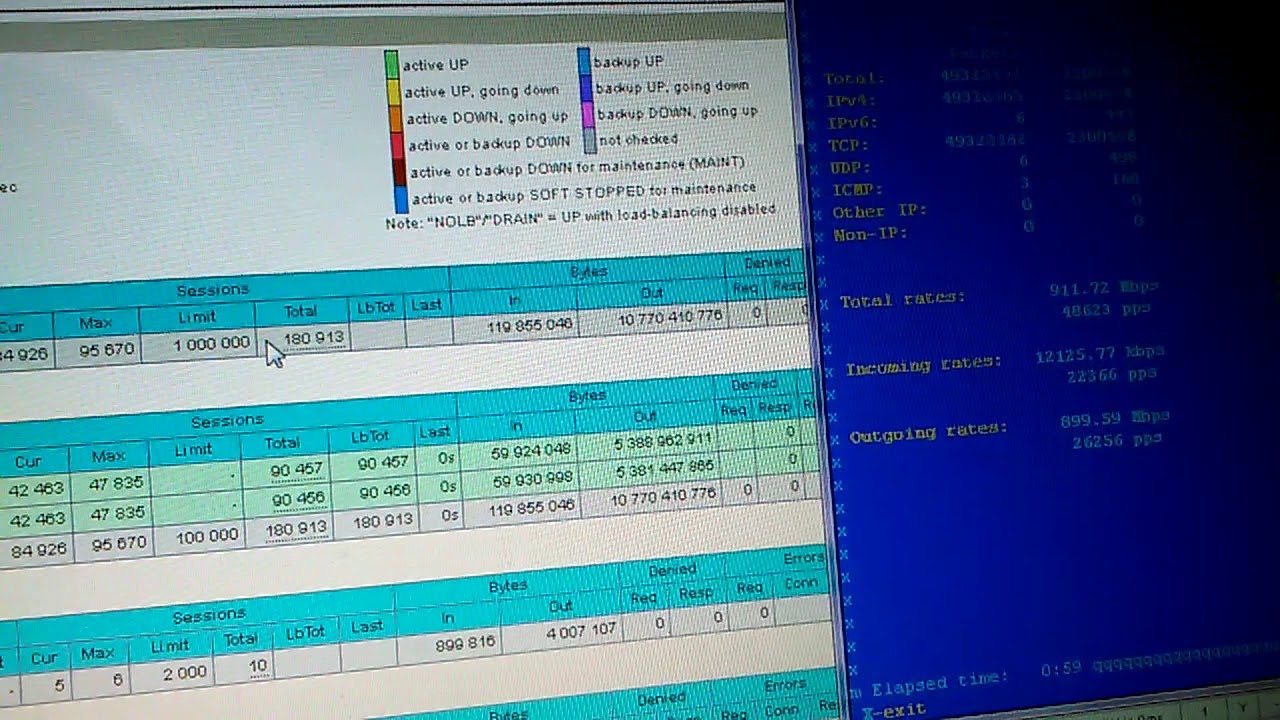The height and width of the screenshot is (720, 1280).
Task: Click the gray 'not checked' legend swatch
Action: pyautogui.click(x=589, y=140)
